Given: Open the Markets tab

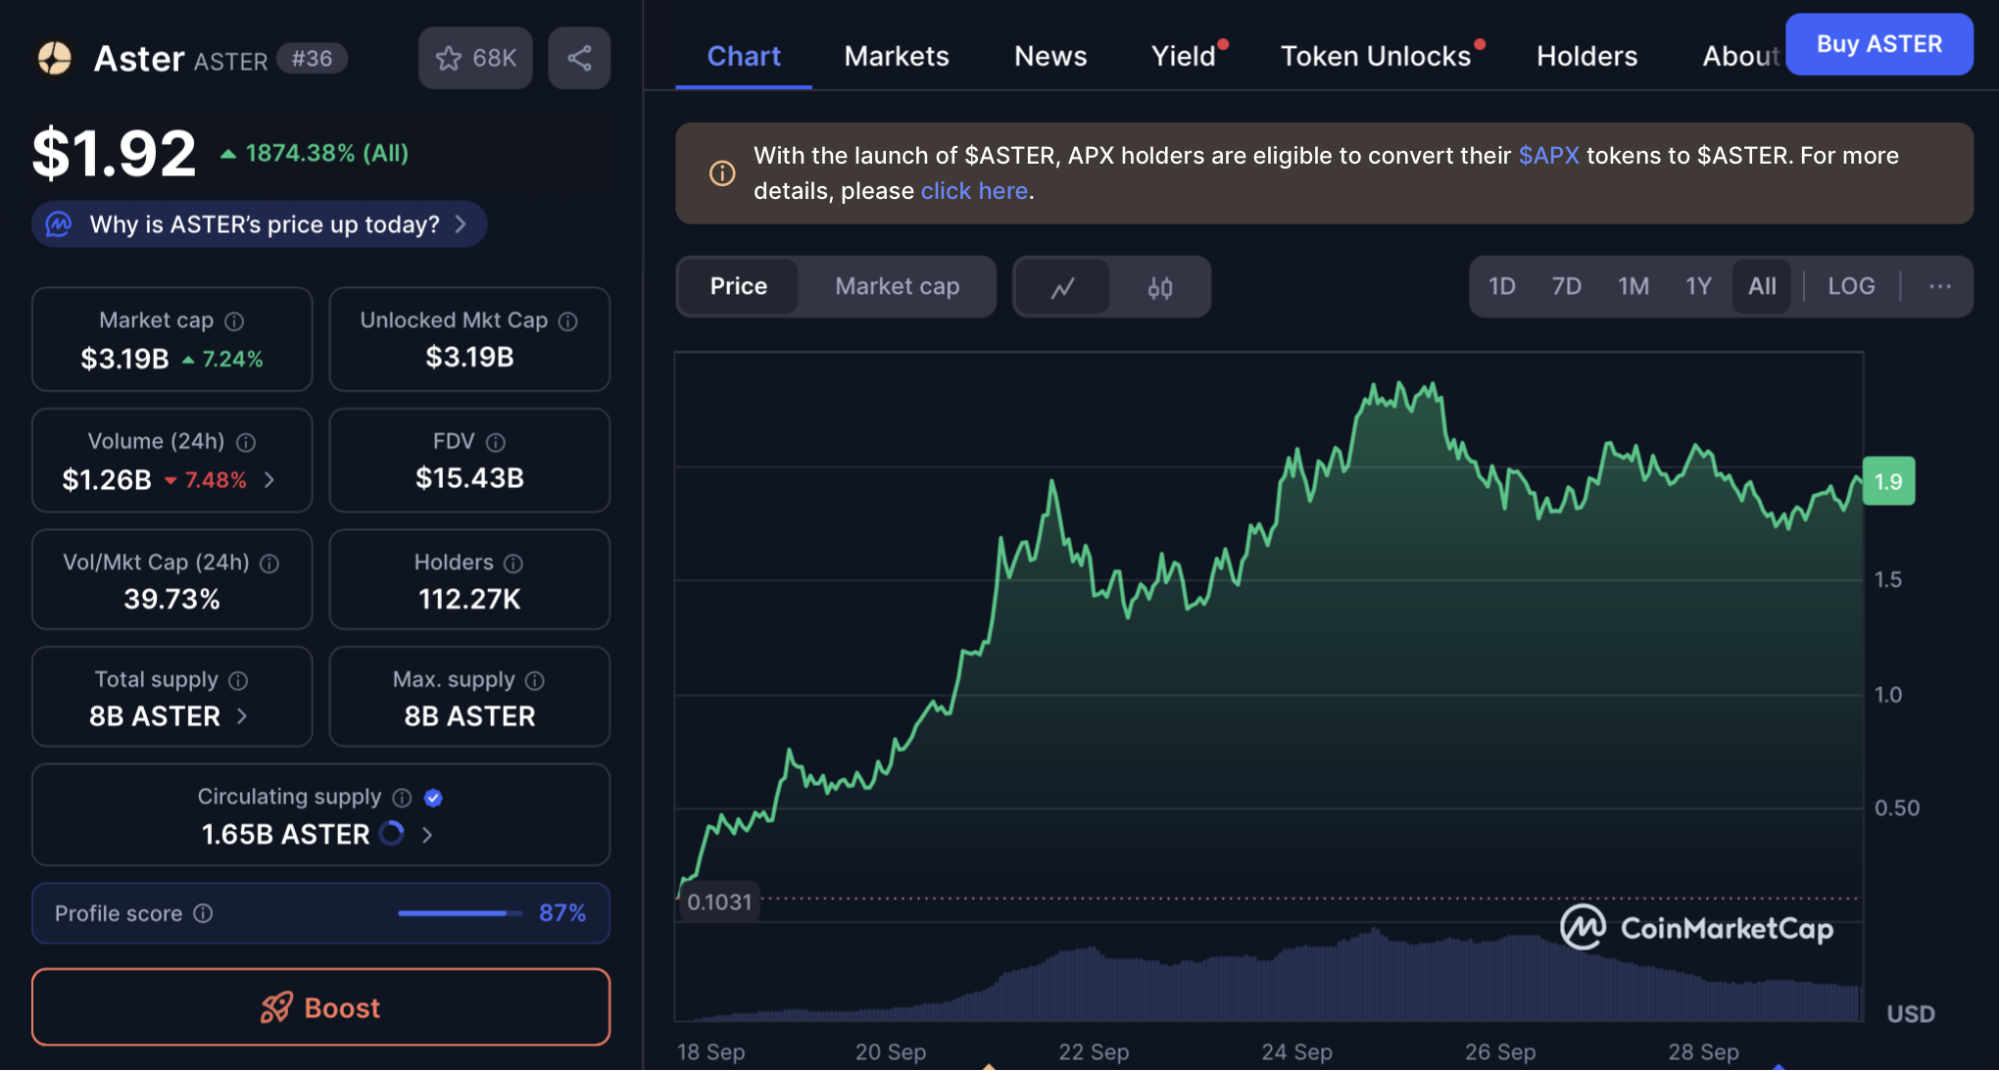Looking at the screenshot, I should [896, 56].
